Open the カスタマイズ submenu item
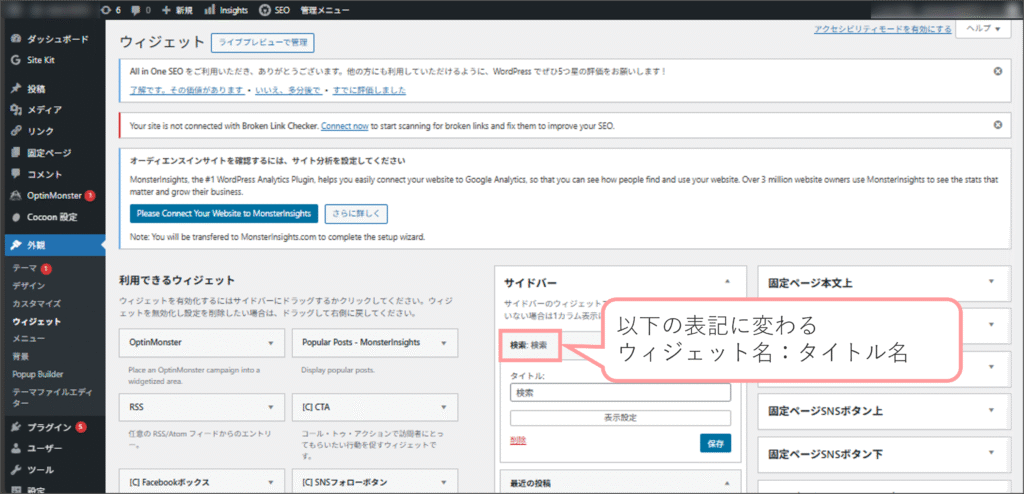 point(37,303)
